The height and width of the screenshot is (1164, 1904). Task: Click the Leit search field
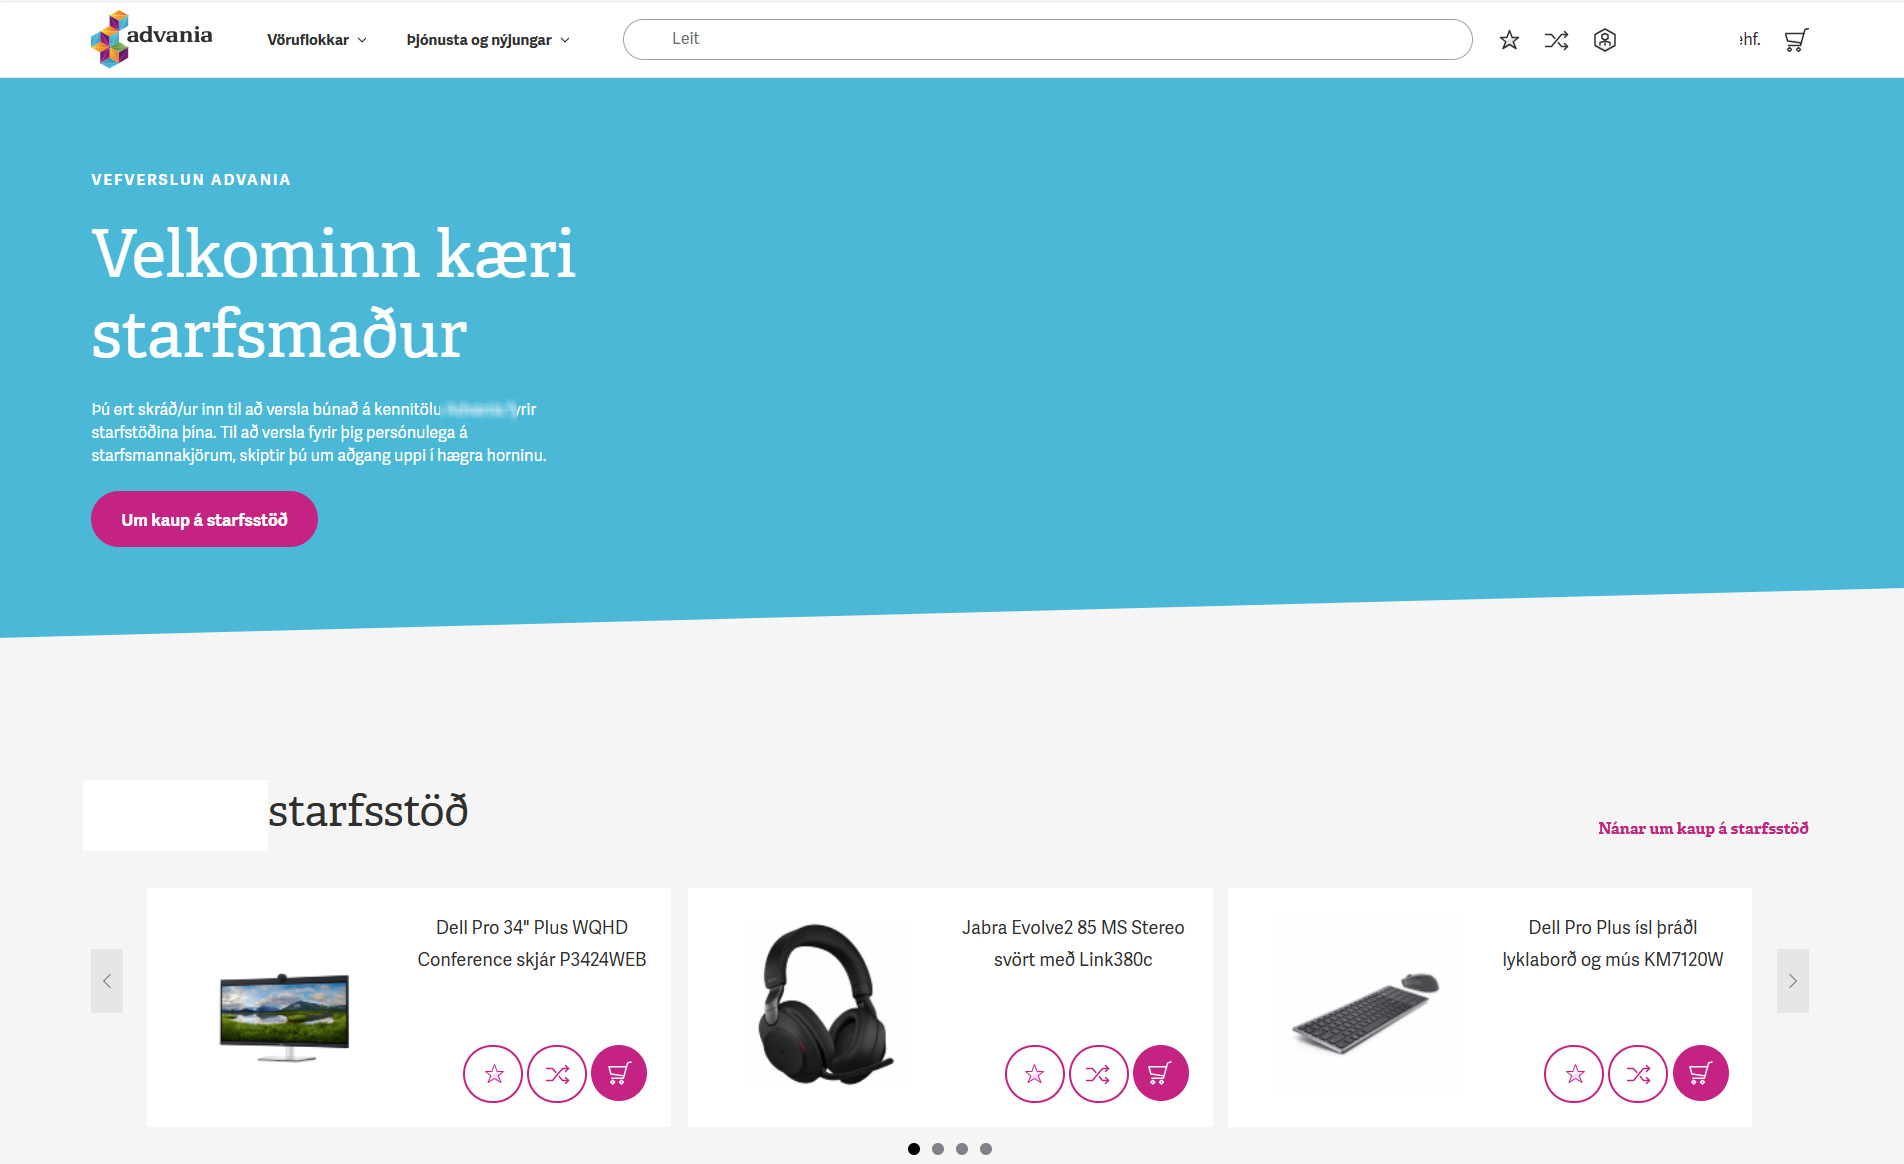pos(1047,39)
